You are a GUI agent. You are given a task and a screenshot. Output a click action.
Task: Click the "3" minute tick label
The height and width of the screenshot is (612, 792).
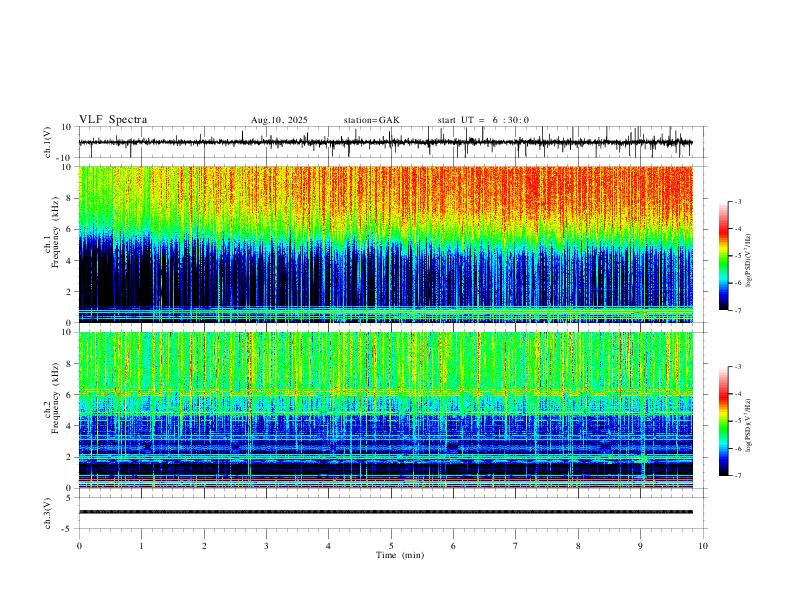(266, 546)
